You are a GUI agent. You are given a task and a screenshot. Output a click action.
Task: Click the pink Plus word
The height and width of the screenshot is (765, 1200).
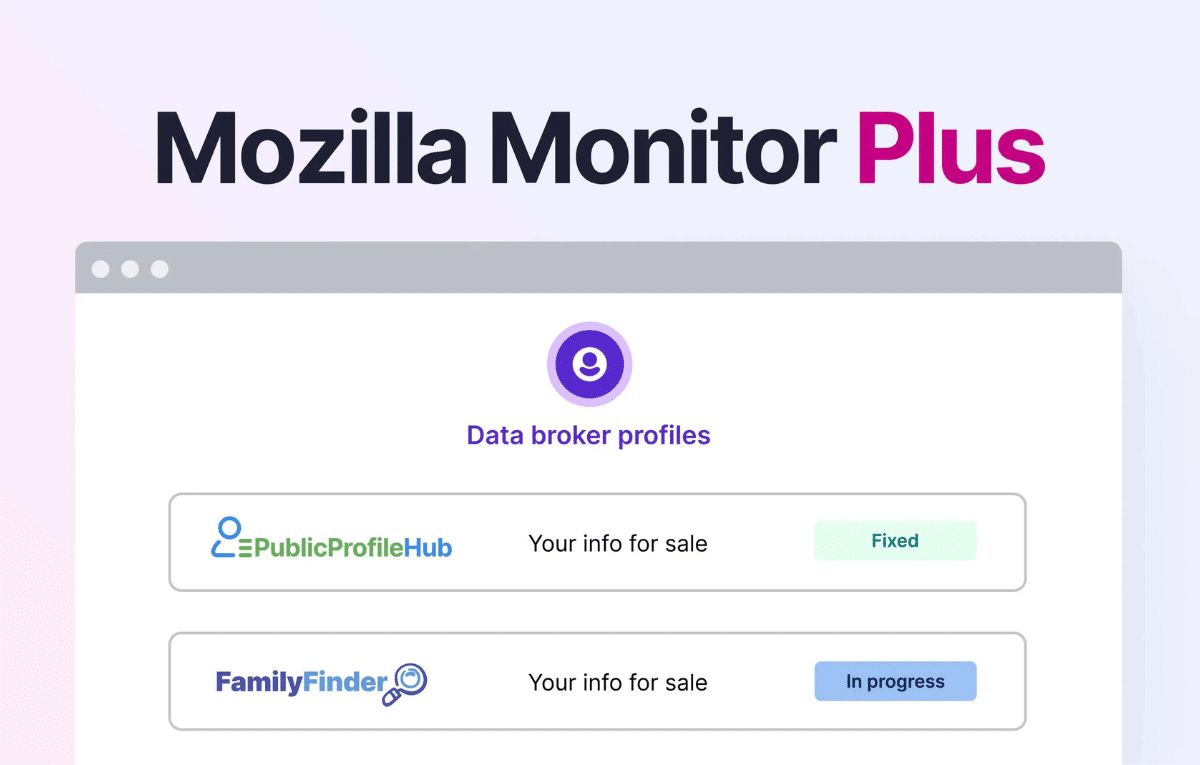950,148
